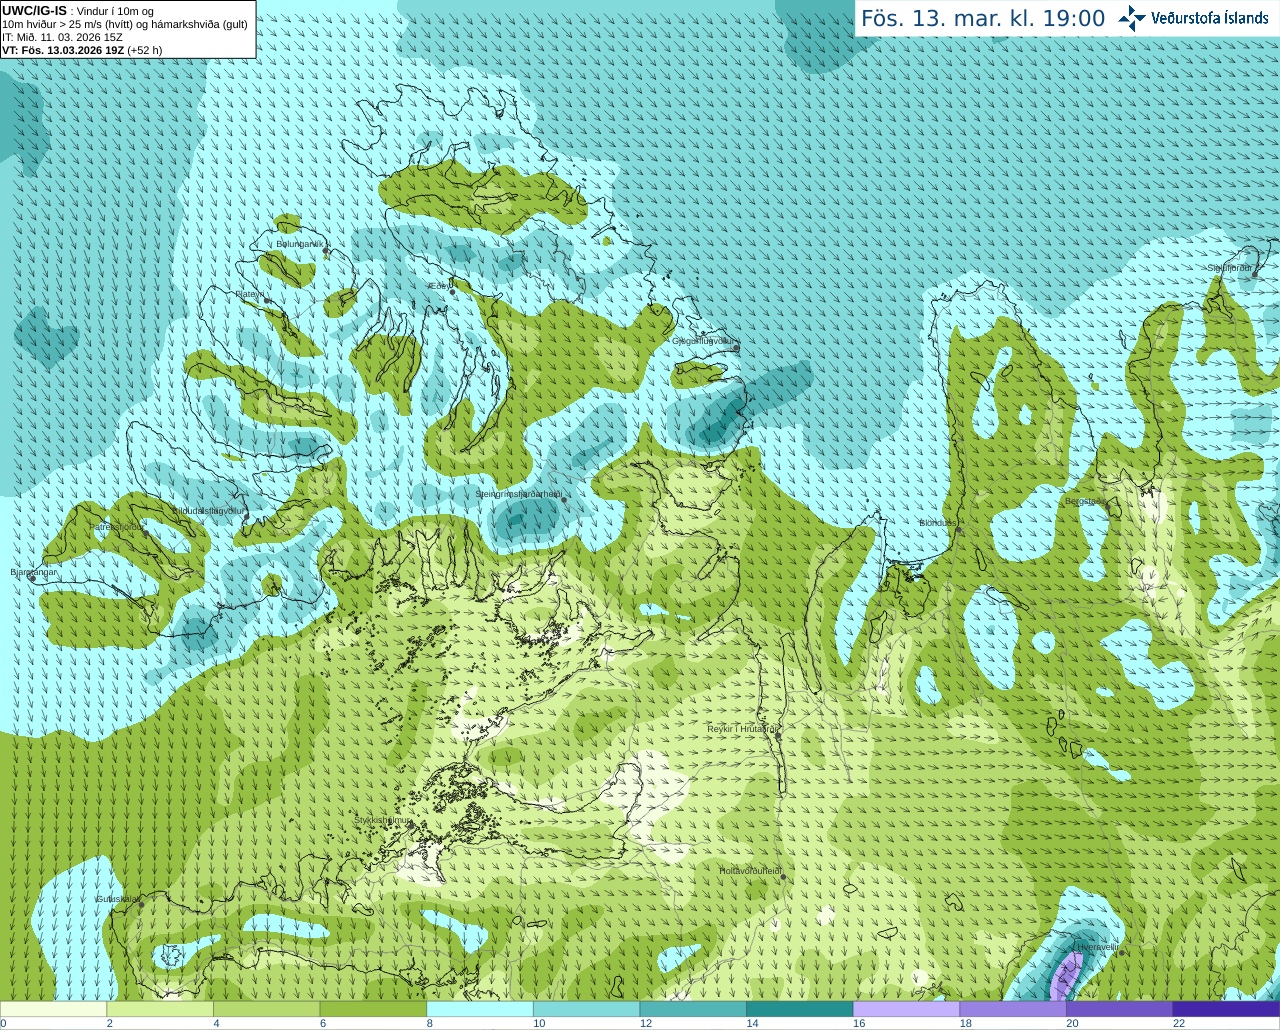Click the 'Holtavörðuheiði' place label
This screenshot has width=1280, height=1030.
[750, 871]
